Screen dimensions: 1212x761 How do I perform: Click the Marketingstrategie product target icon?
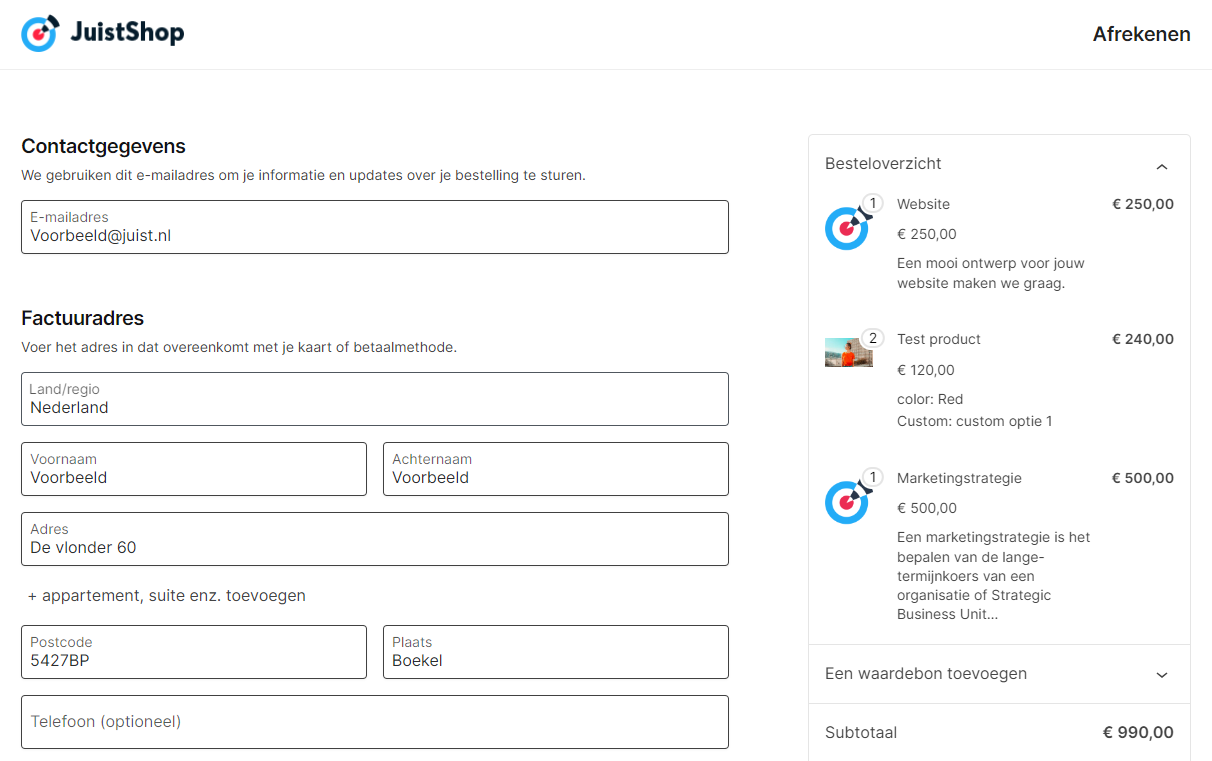point(846,502)
